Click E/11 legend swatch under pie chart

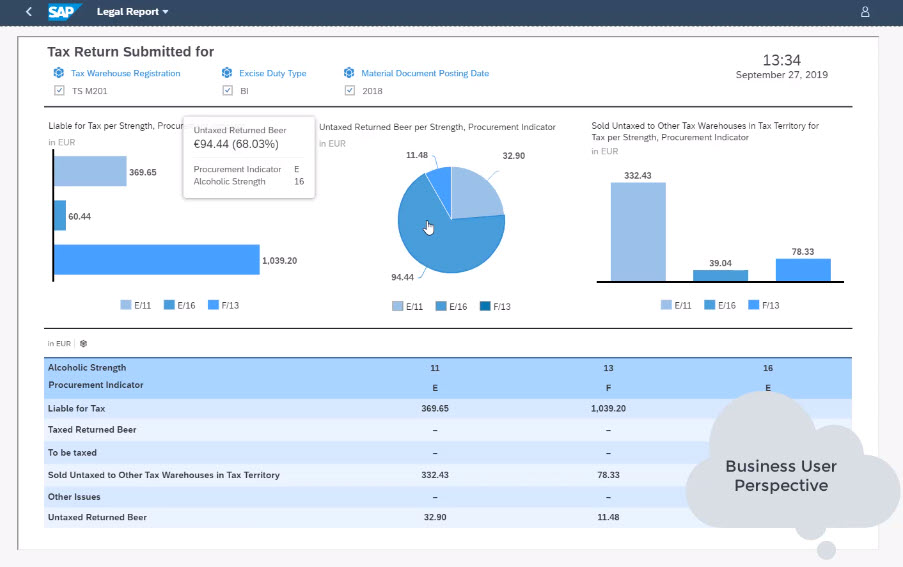397,306
